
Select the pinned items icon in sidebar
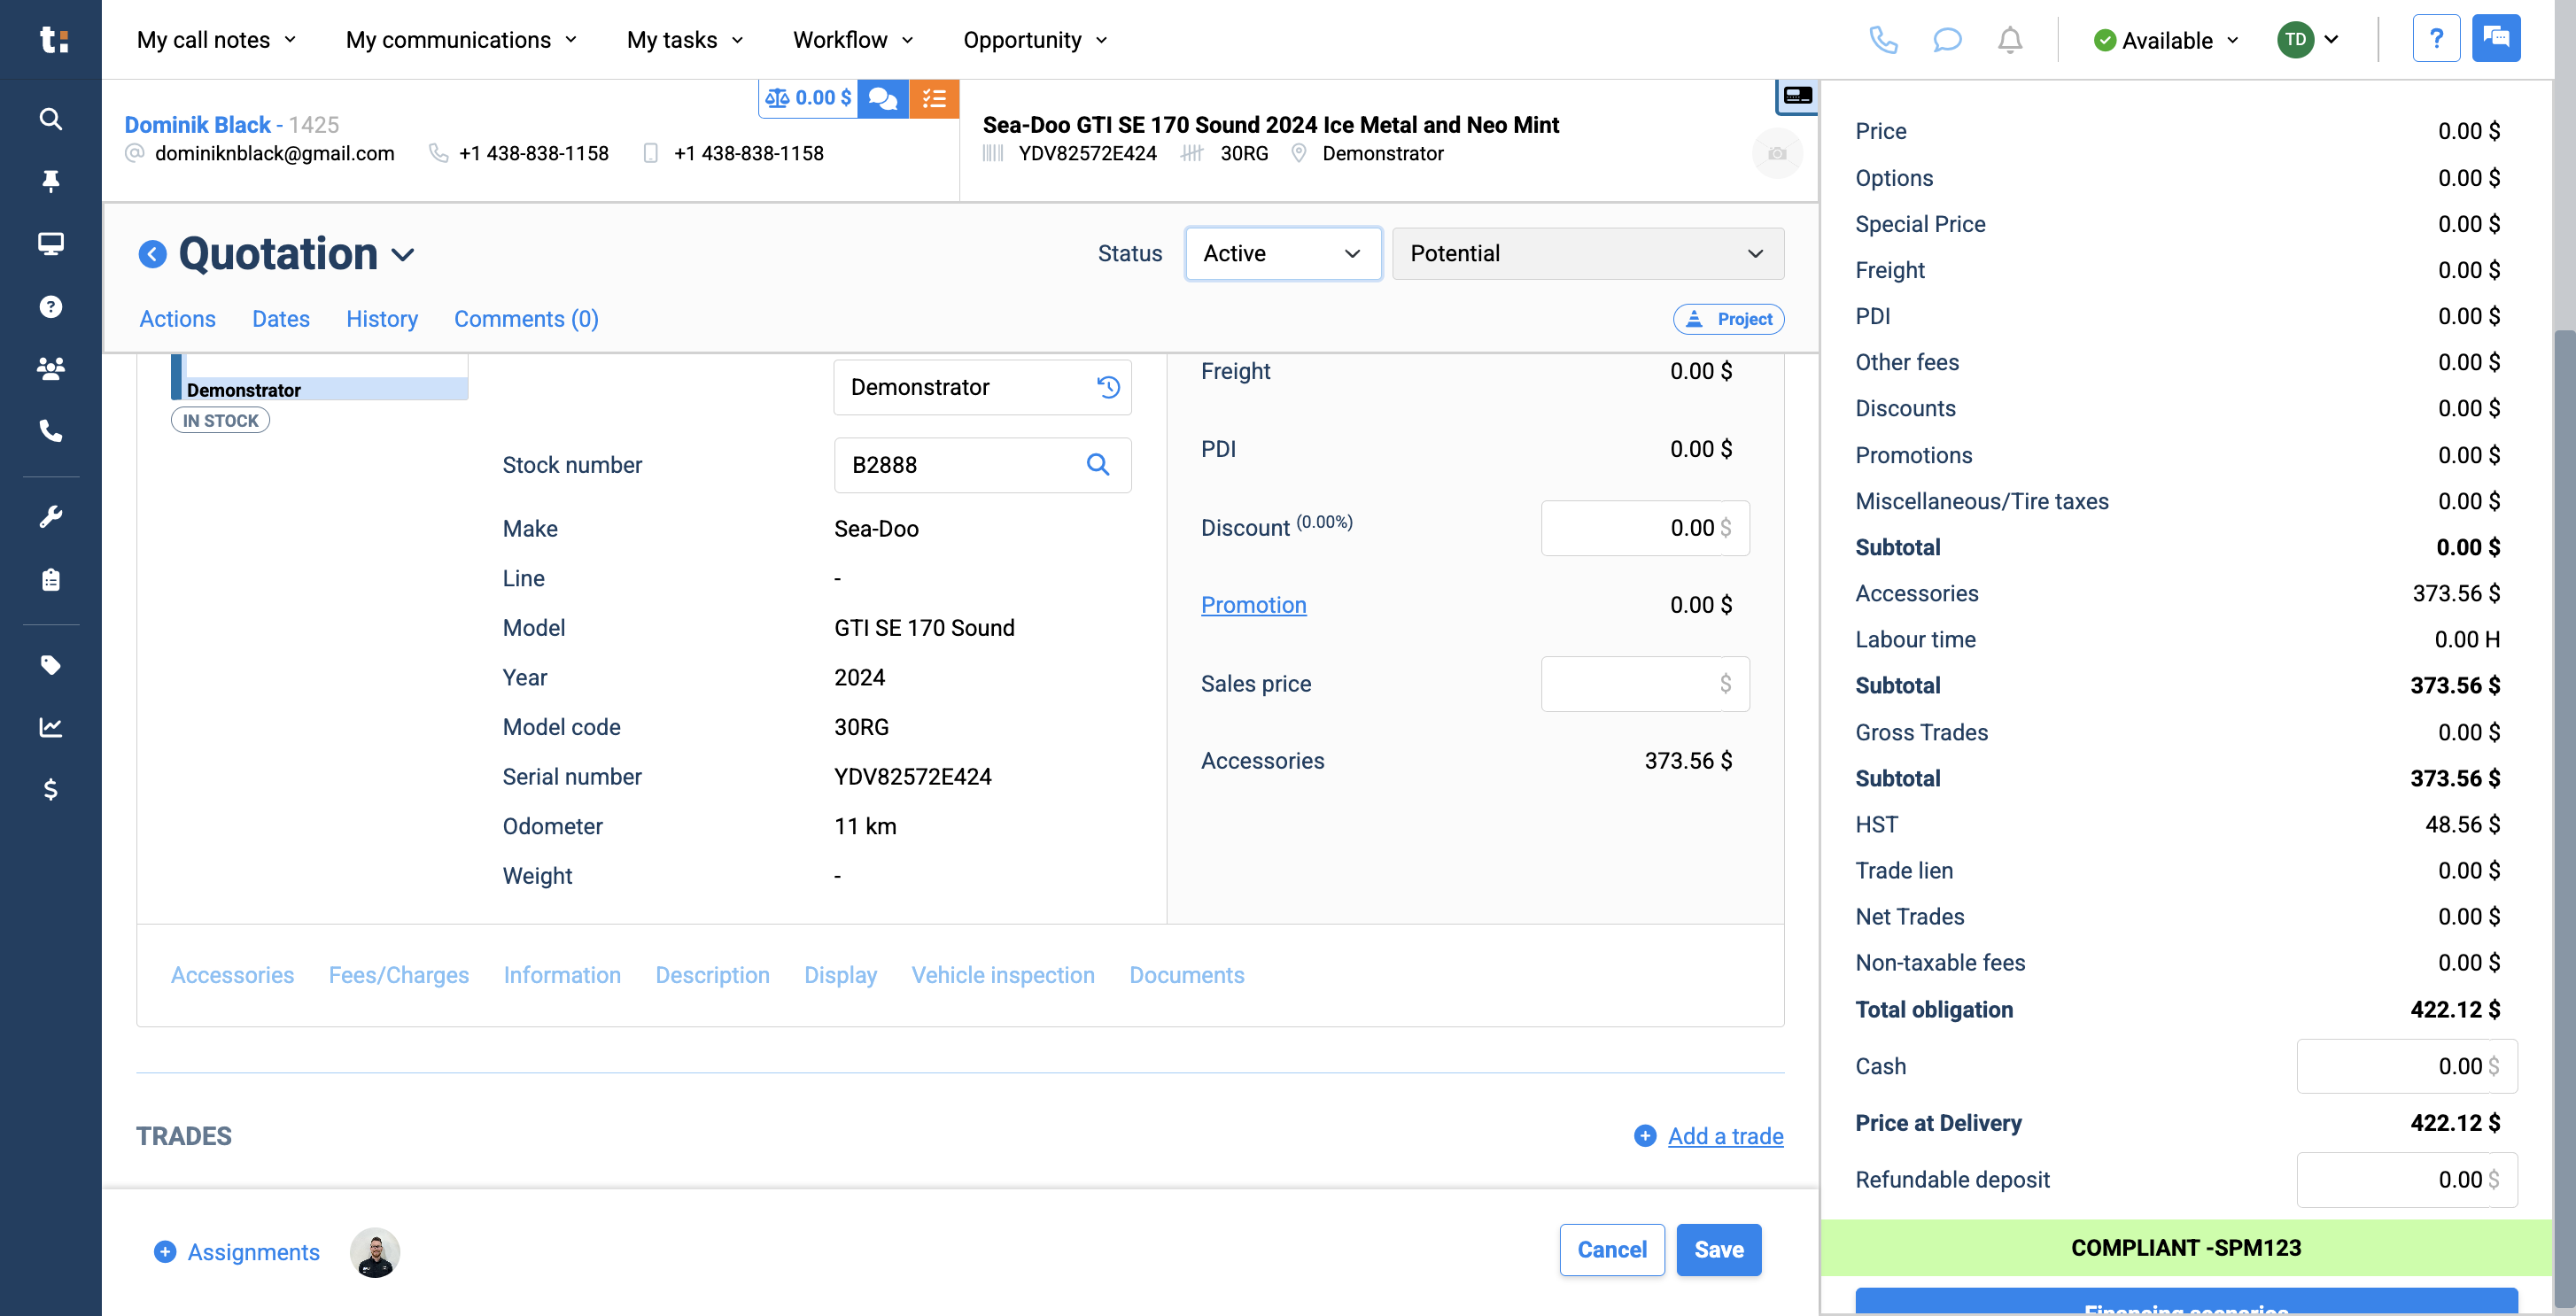[50, 180]
